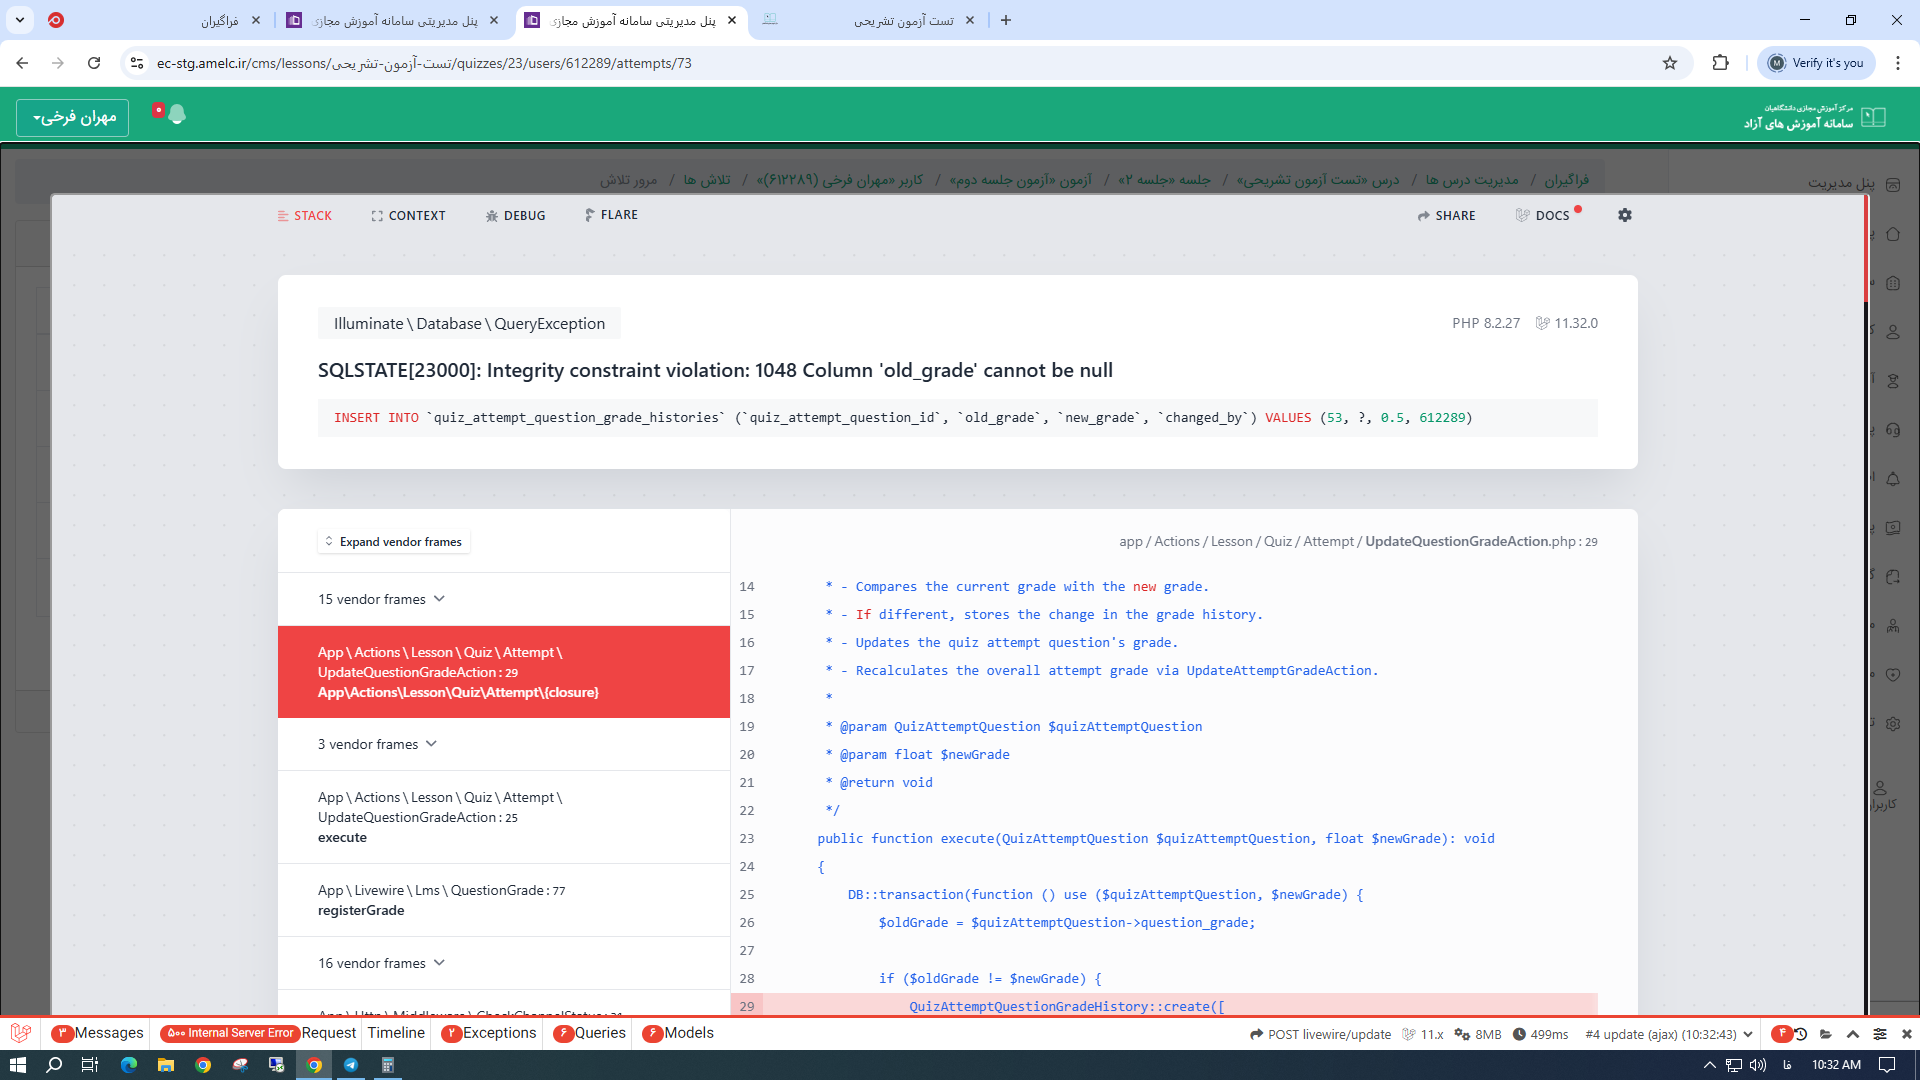Open debugbar request selector dropdown
The height and width of the screenshot is (1080, 1920).
[x=1668, y=1034]
